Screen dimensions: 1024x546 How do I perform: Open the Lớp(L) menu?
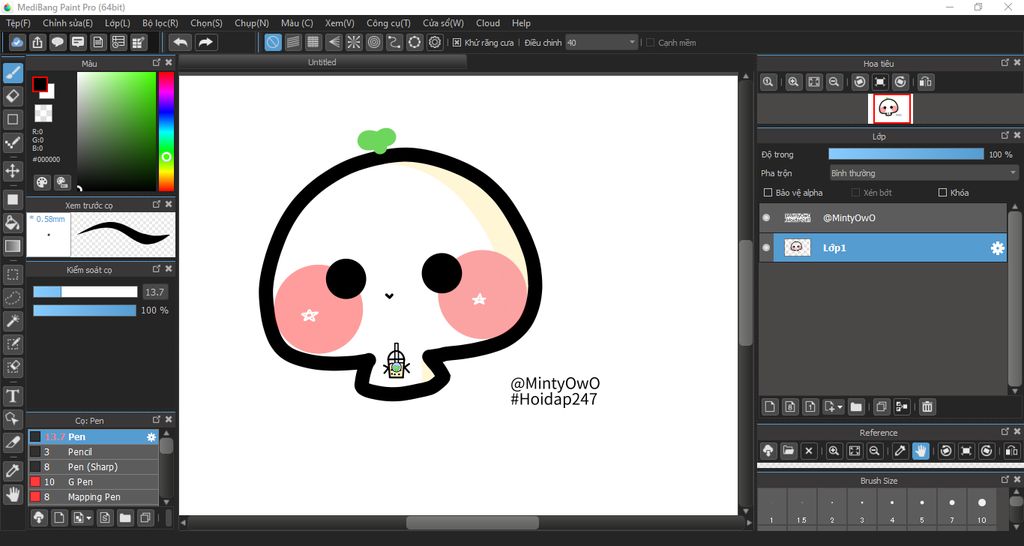[x=118, y=23]
